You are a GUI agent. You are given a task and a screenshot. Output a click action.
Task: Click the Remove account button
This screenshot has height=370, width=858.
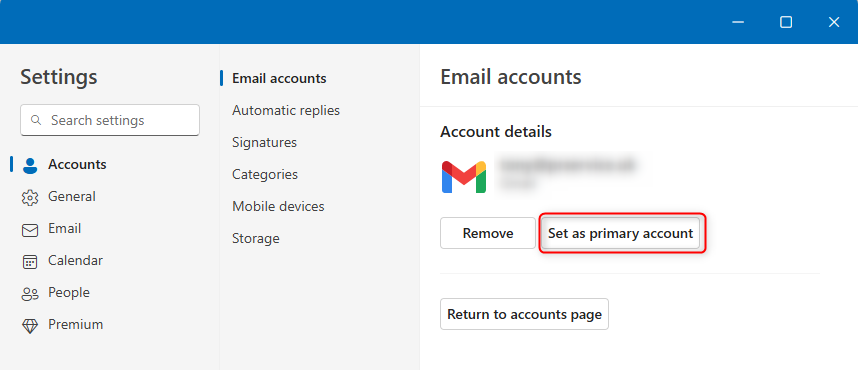coord(488,233)
